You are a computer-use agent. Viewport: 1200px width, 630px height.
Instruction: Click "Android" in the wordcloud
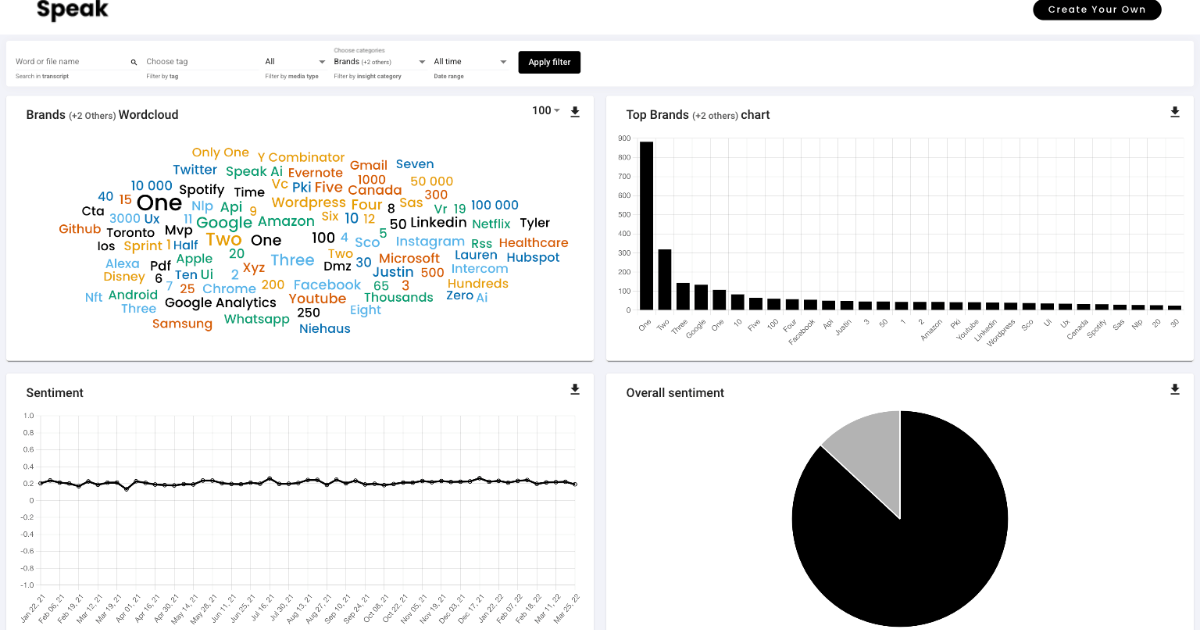click(133, 295)
